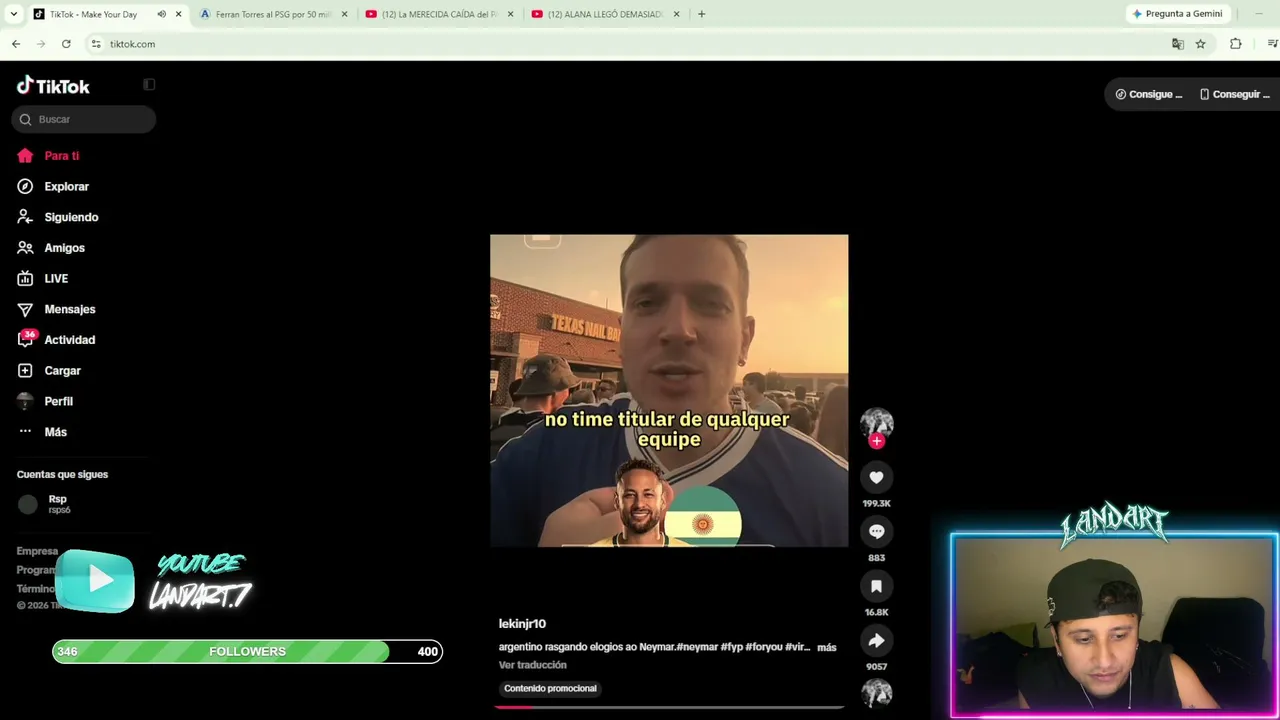The height and width of the screenshot is (720, 1280).
Task: Open a new browser tab
Action: point(701,14)
